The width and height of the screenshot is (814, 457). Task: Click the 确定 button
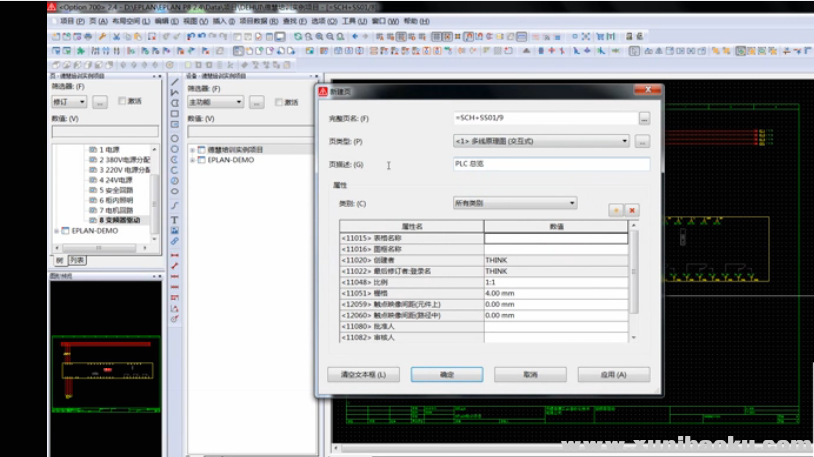447,374
